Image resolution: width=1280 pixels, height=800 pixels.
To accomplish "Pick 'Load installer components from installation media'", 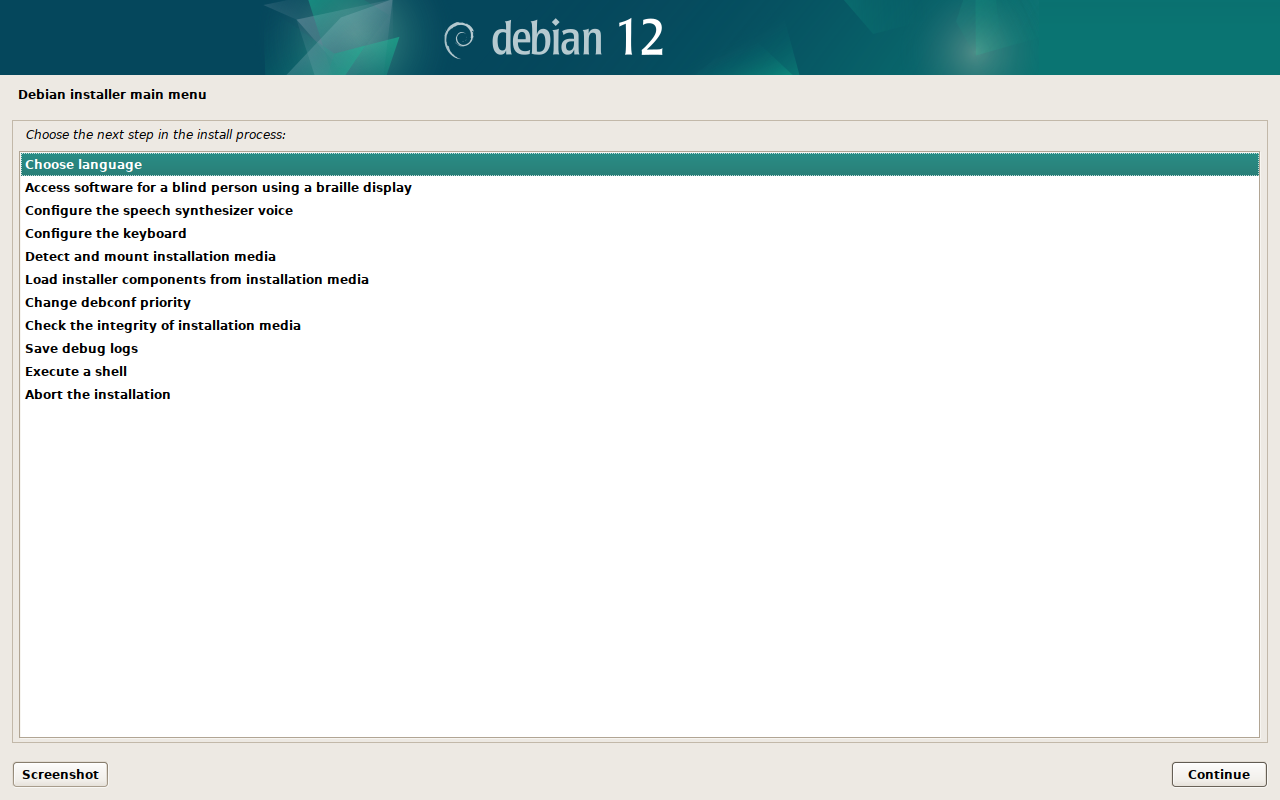I will [640, 280].
